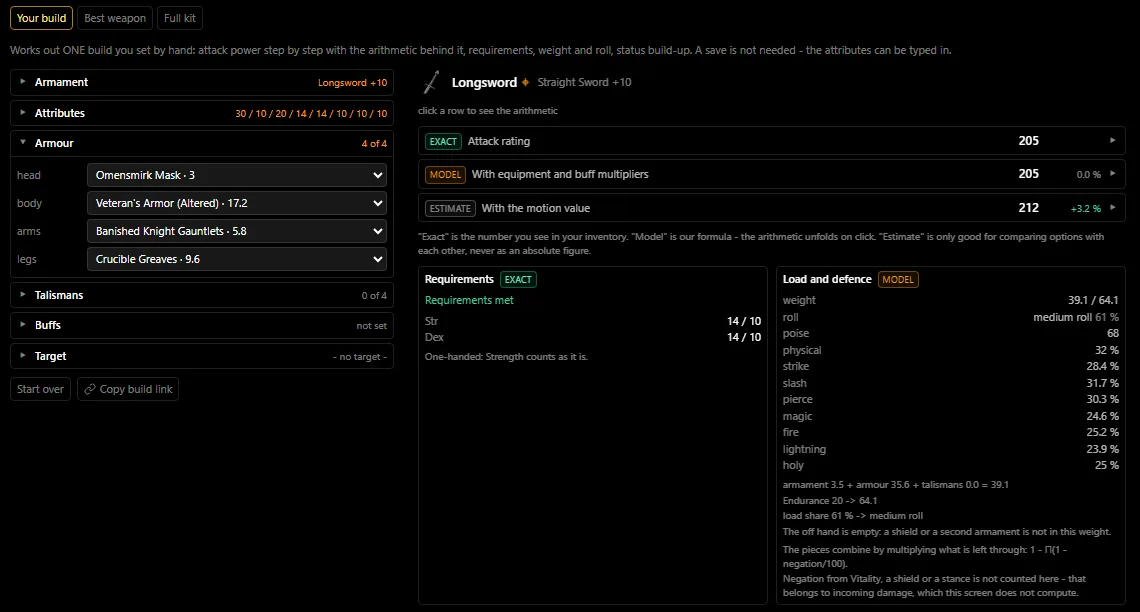
Task: Expand the Attributes section
Action: tap(202, 113)
